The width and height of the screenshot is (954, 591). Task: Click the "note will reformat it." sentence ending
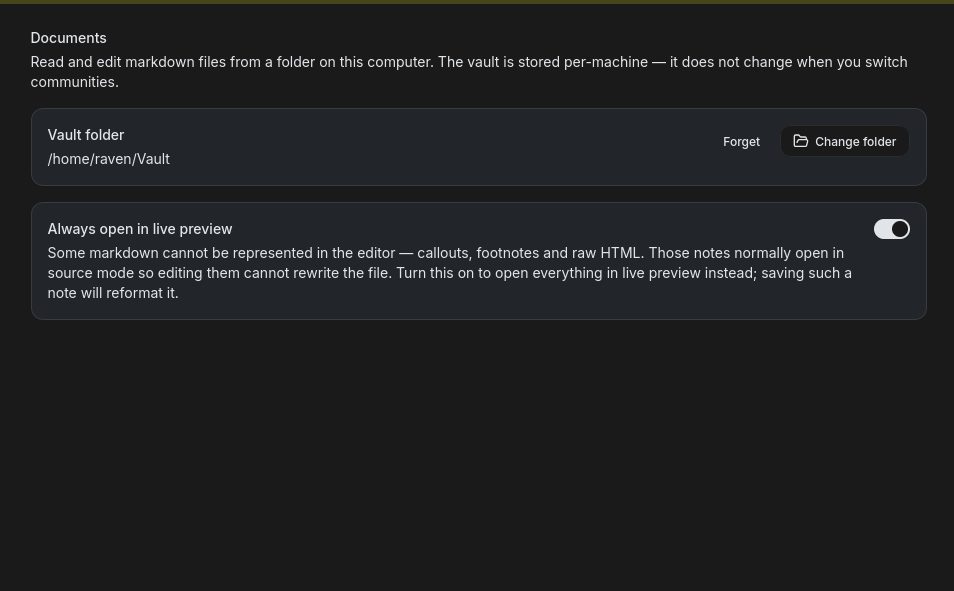tap(113, 293)
